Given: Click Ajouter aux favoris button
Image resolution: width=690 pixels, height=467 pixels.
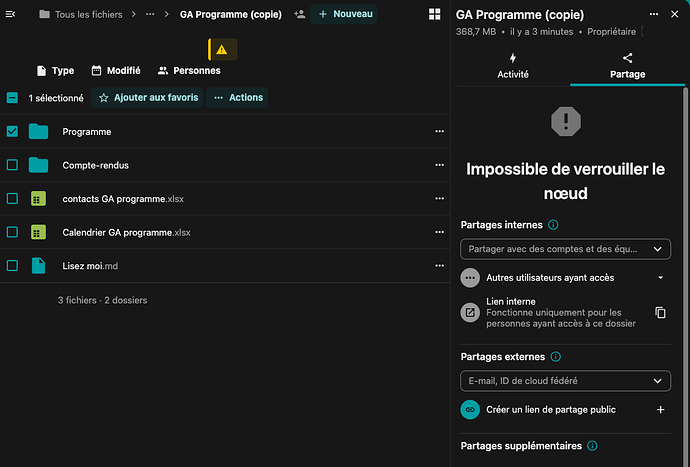Looking at the screenshot, I should coord(148,97).
